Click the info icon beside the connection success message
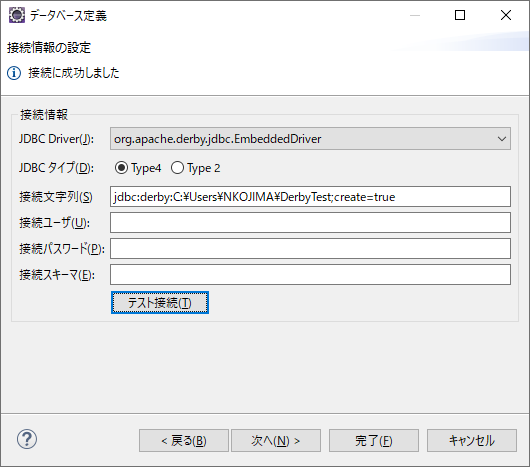This screenshot has width=530, height=467. [14, 73]
